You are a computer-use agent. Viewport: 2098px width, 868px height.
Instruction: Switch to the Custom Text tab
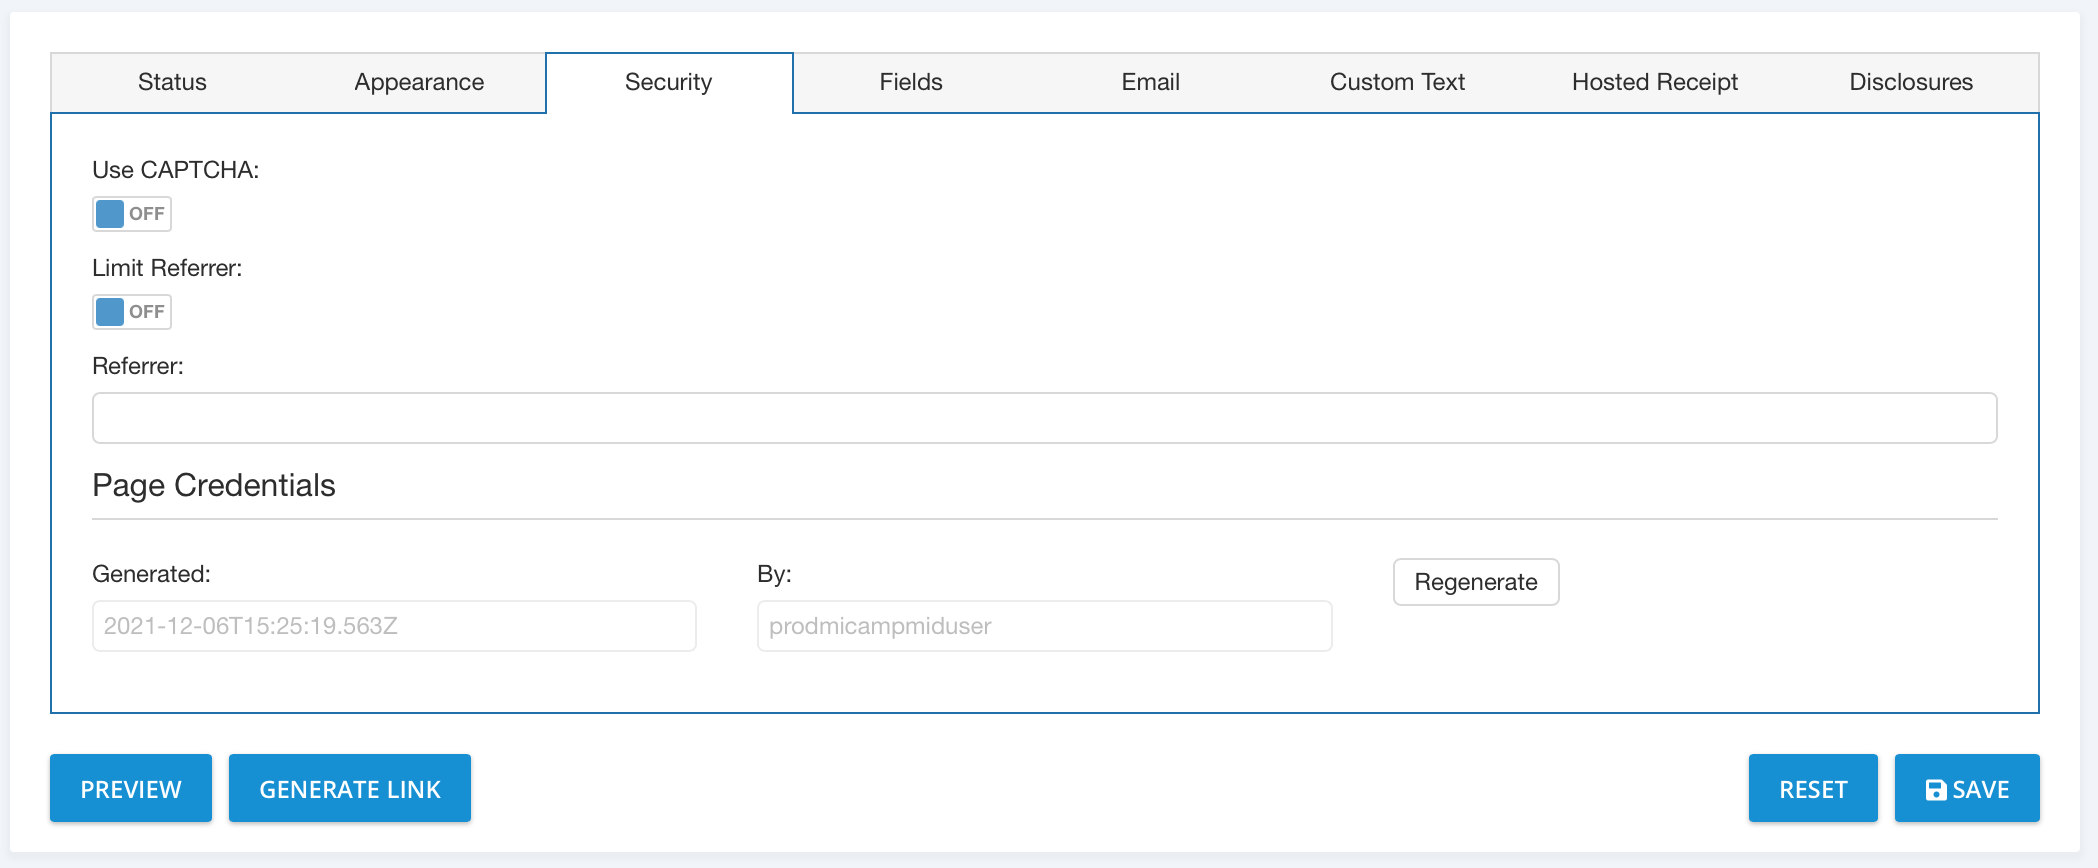(x=1397, y=82)
